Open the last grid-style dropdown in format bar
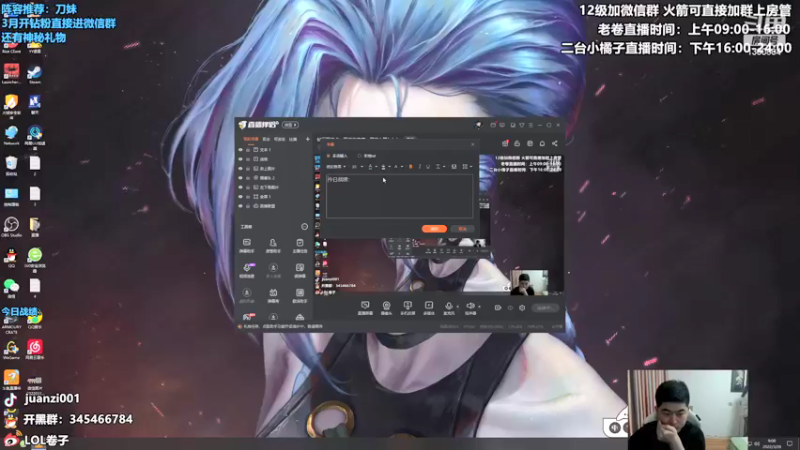Image resolution: width=800 pixels, height=450 pixels. coord(467,167)
